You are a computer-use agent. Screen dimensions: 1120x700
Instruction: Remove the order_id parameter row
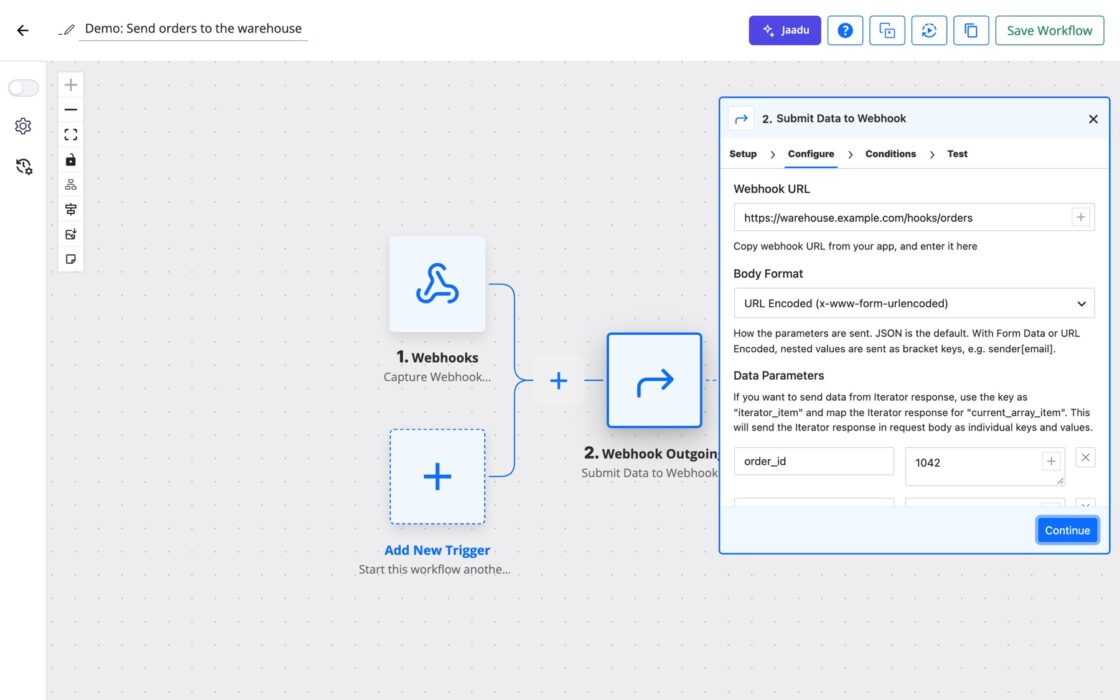point(1085,458)
